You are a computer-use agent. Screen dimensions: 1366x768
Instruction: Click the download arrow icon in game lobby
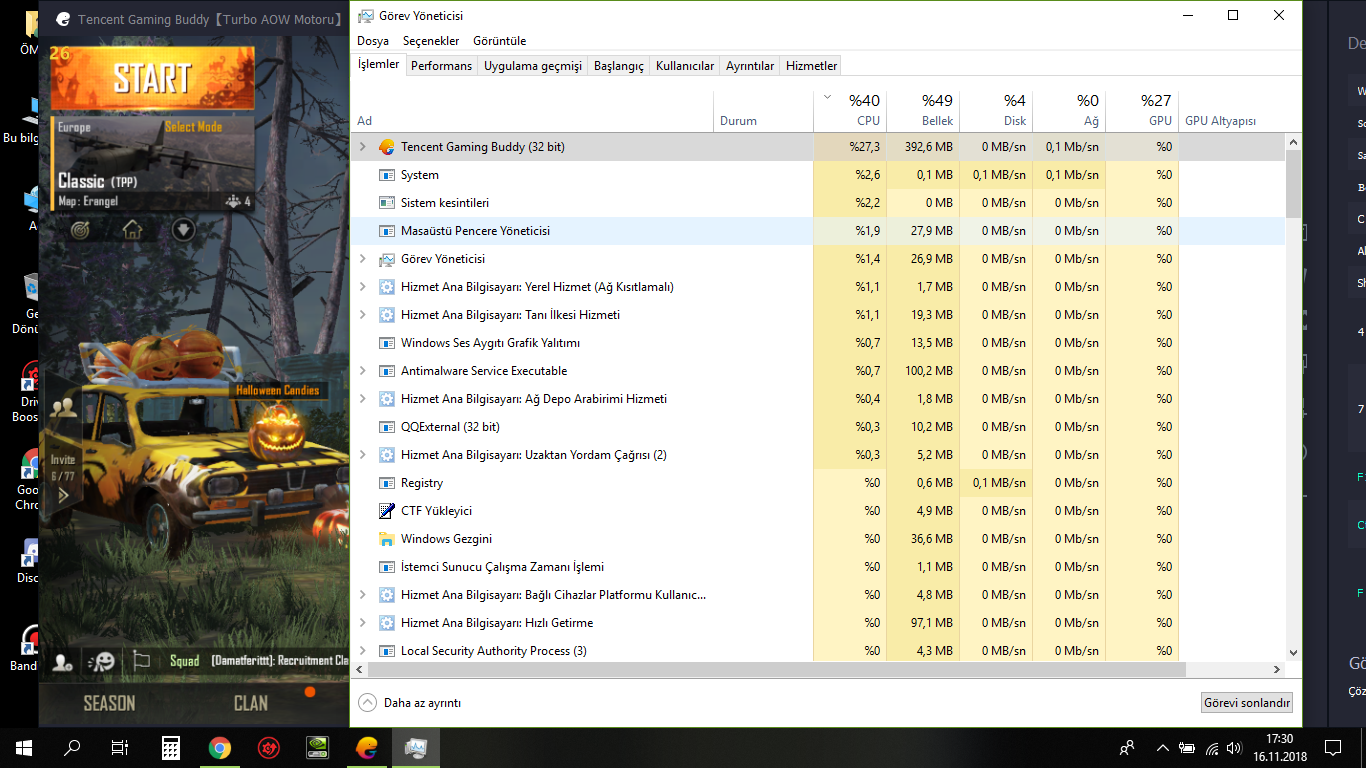tap(183, 229)
